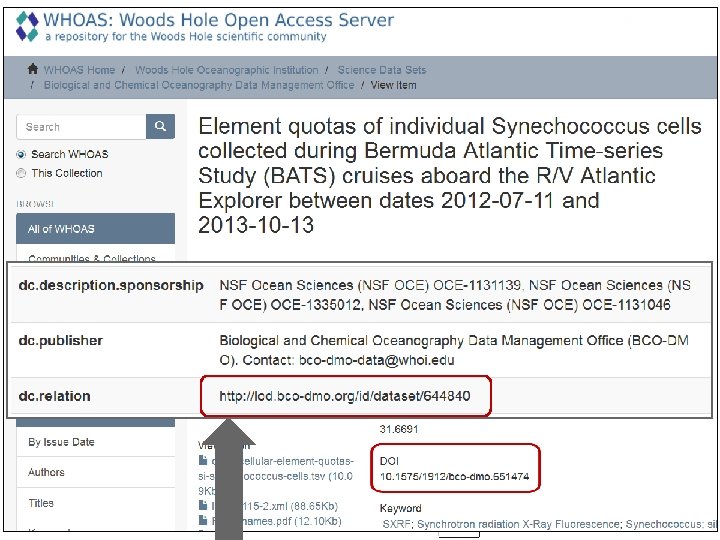Click the Synechococcus keyword link
Image resolution: width=720 pixels, height=540 pixels.
663,524
